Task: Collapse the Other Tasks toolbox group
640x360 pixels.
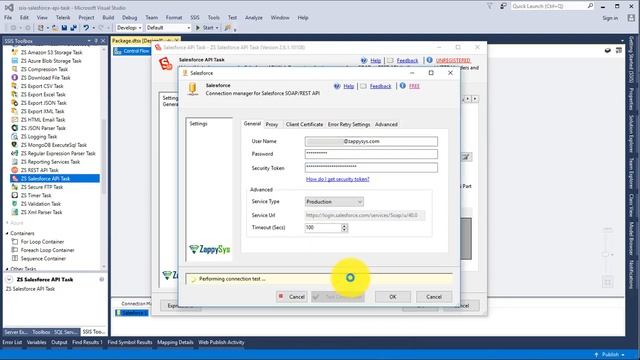Action: 7,269
